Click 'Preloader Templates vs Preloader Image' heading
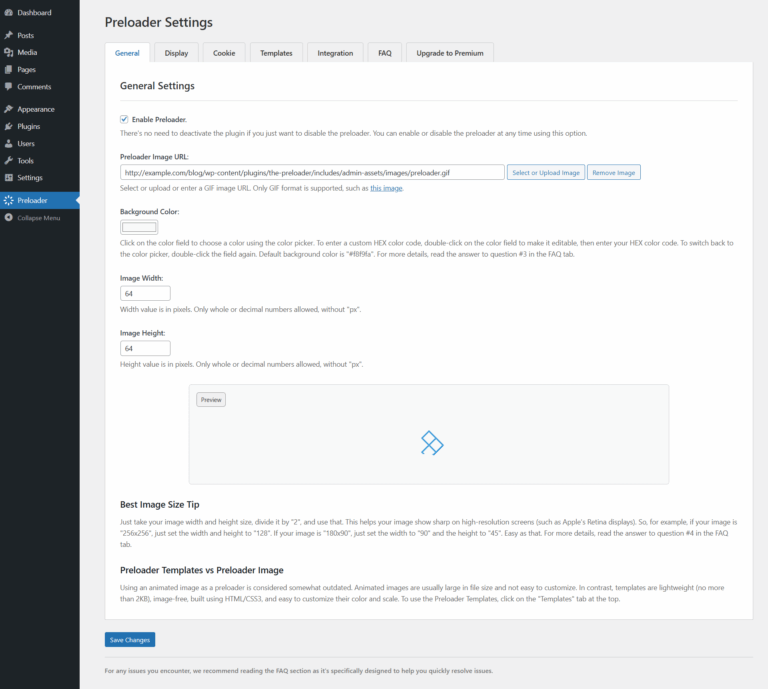768x689 pixels. [x=202, y=570]
